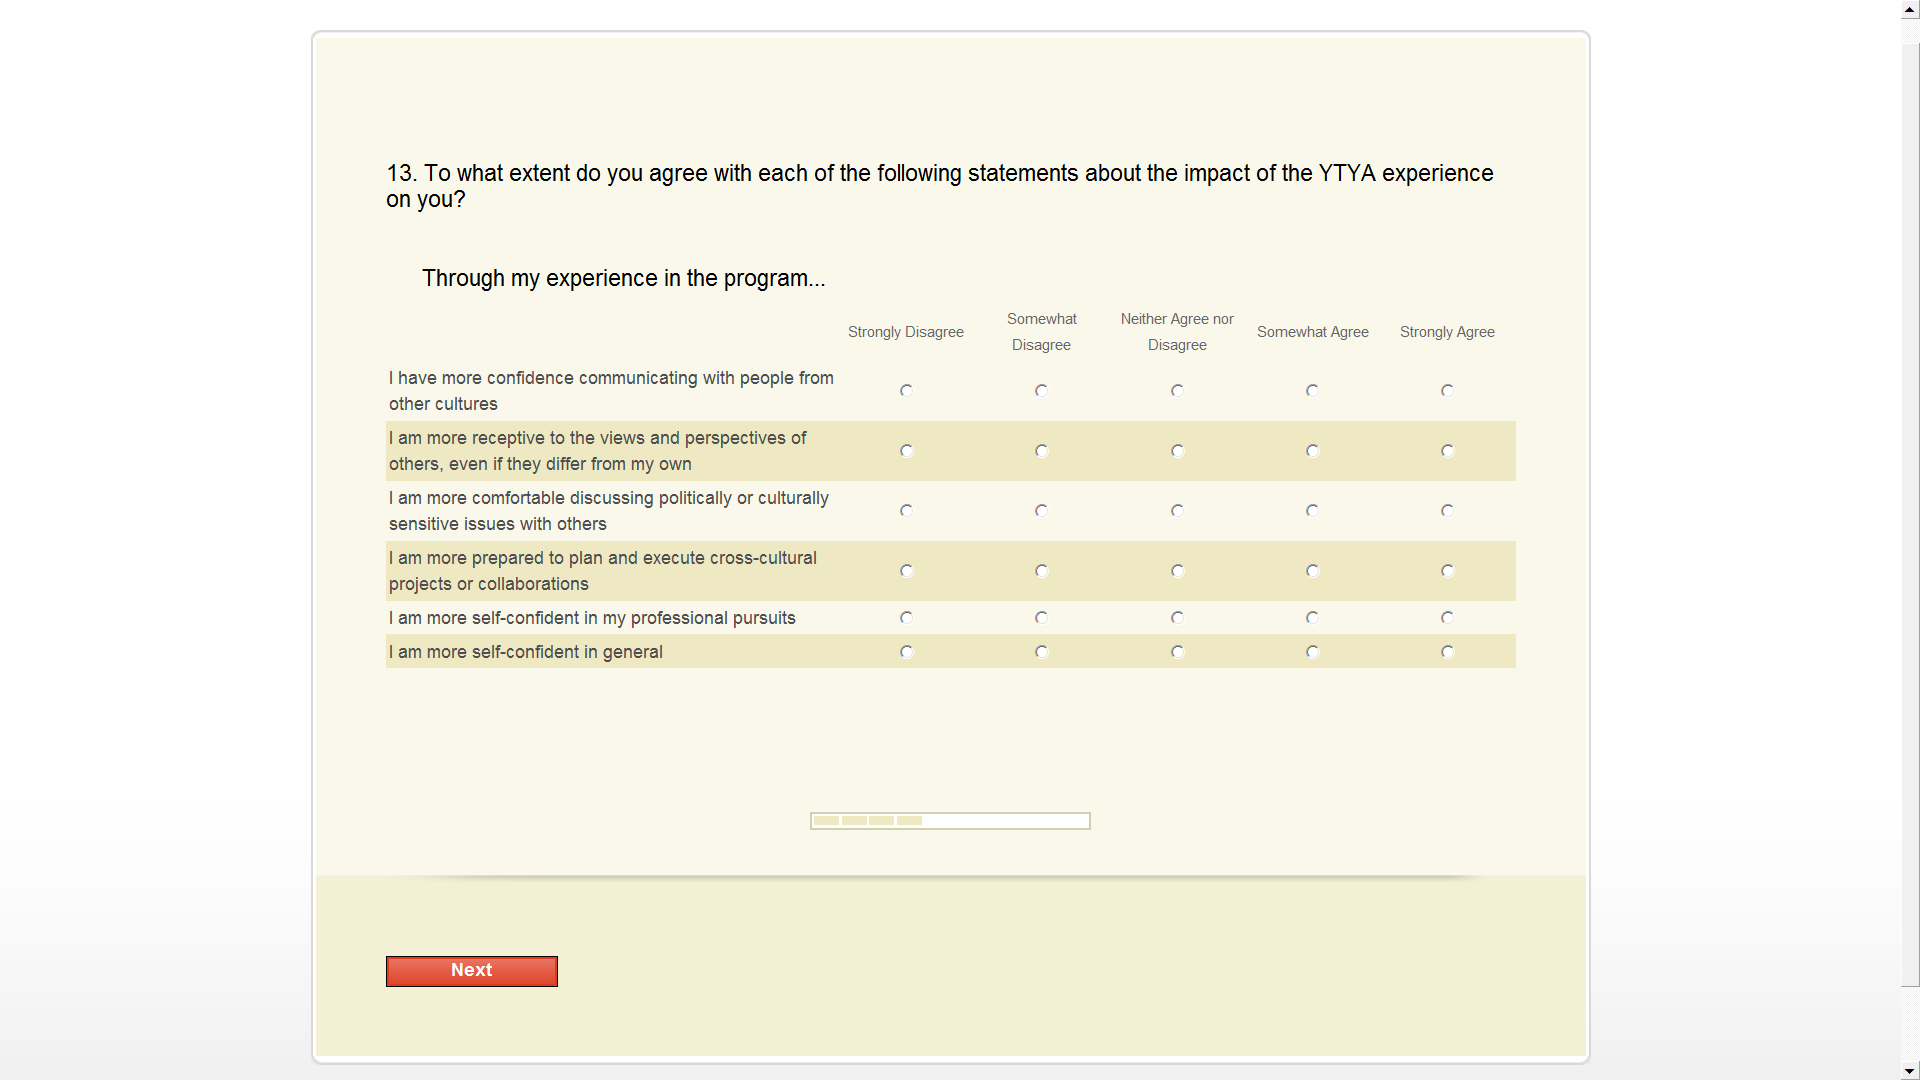Select Neither Agree nor Disagree for communicating with cultures

(1177, 391)
